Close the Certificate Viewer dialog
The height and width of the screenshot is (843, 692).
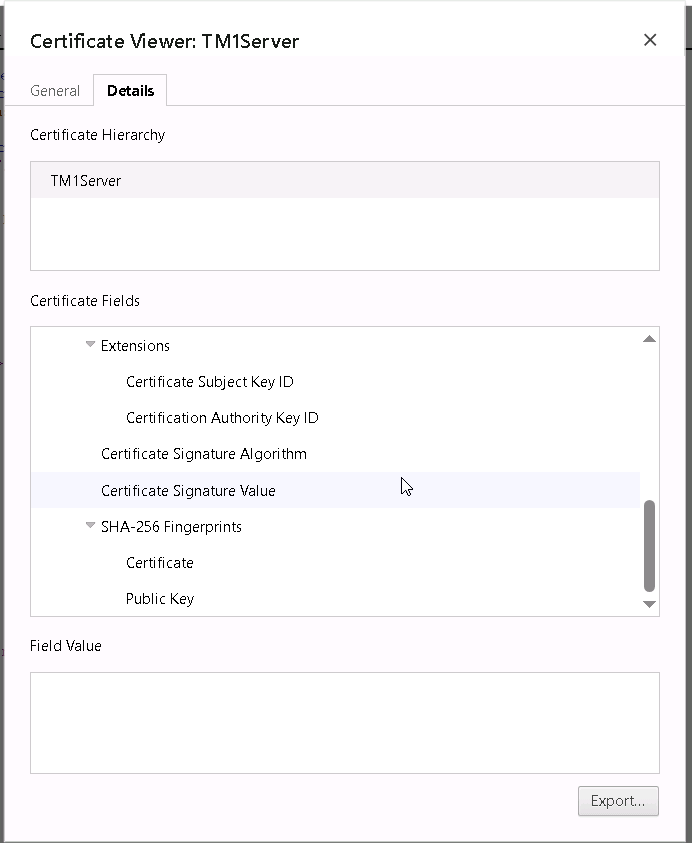pyautogui.click(x=650, y=40)
